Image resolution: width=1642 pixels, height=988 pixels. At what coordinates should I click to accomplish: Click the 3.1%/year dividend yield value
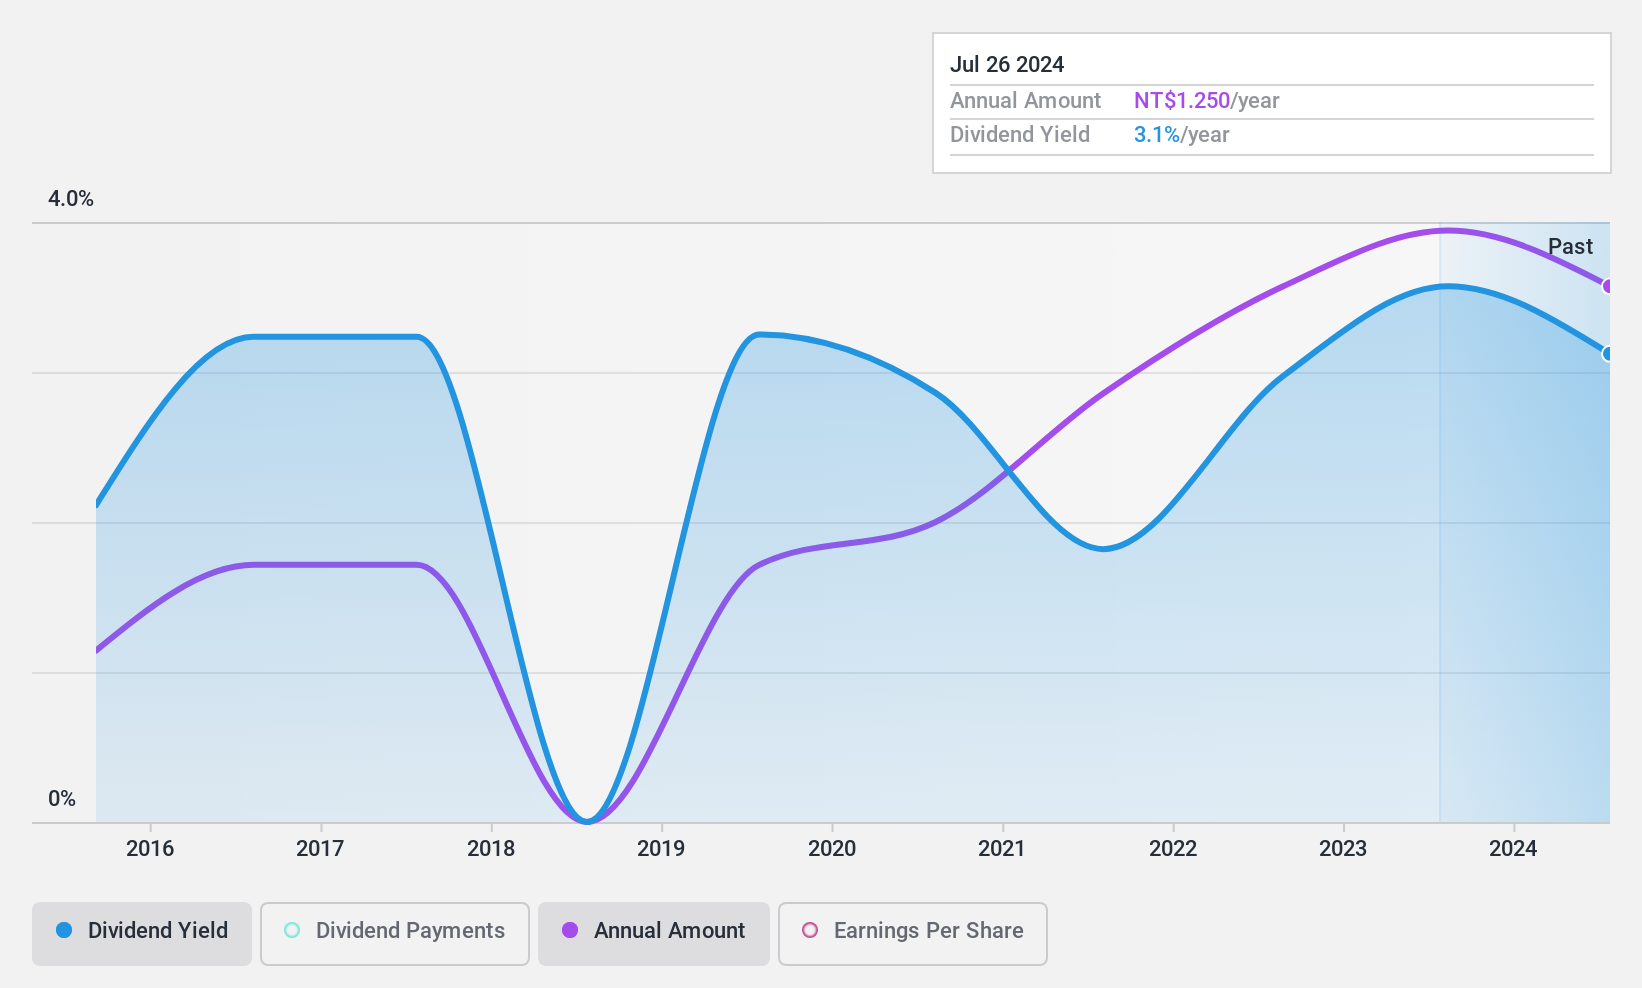point(1182,135)
